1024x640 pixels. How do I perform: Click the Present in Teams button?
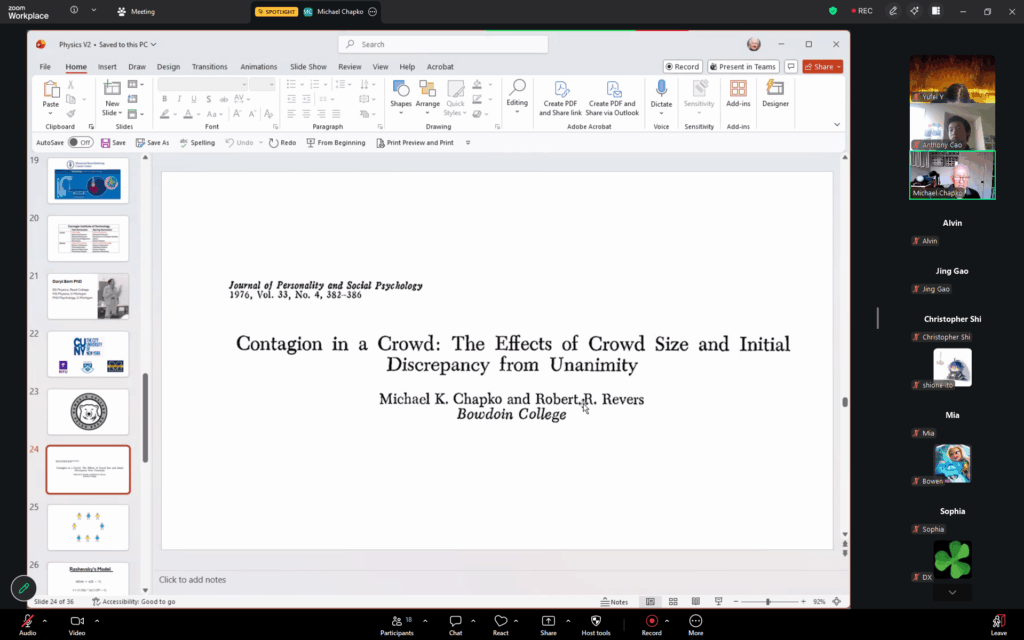pyautogui.click(x=743, y=67)
